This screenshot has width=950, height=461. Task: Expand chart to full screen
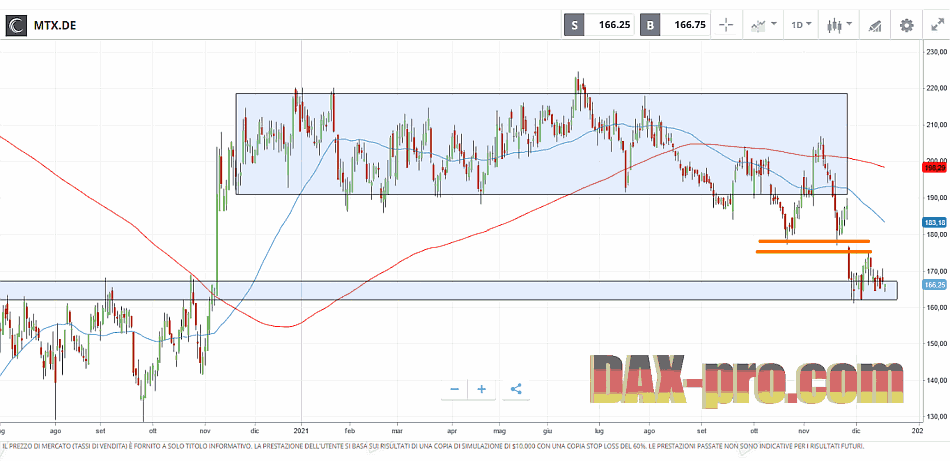tap(936, 25)
